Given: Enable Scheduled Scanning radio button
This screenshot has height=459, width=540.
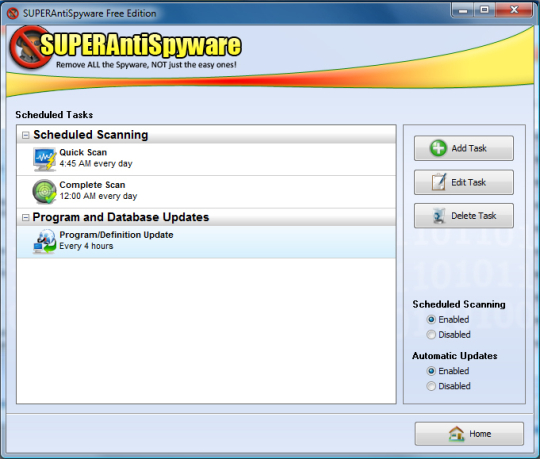Looking at the screenshot, I should point(431,320).
